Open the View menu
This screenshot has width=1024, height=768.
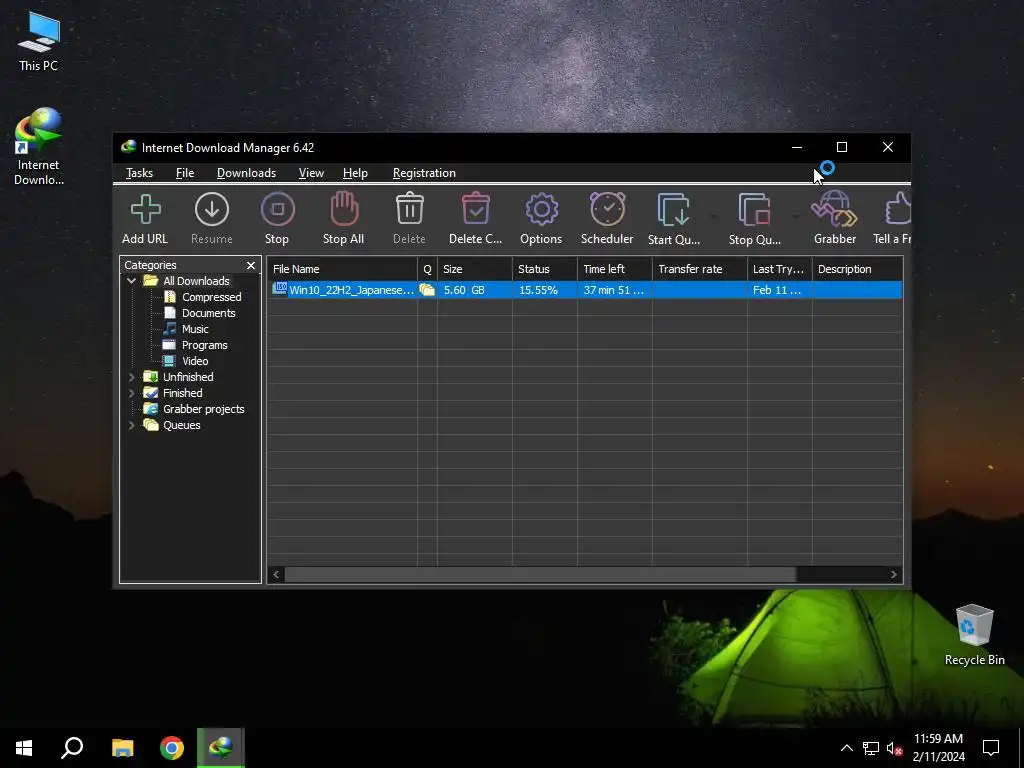coord(311,173)
